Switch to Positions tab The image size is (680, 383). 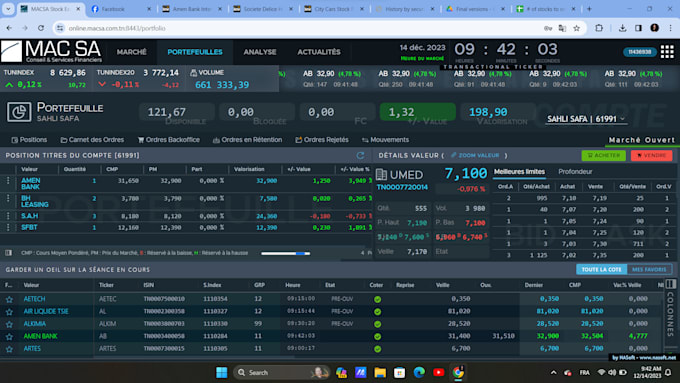[29, 140]
